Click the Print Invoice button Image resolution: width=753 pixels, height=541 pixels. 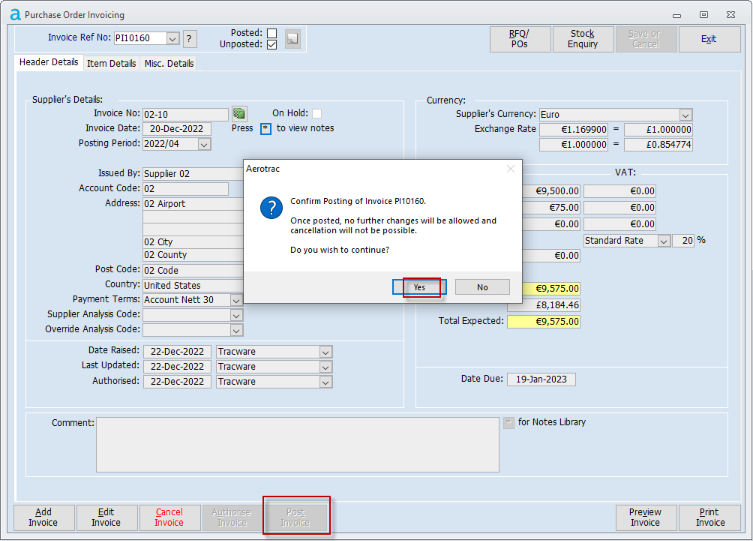click(709, 517)
